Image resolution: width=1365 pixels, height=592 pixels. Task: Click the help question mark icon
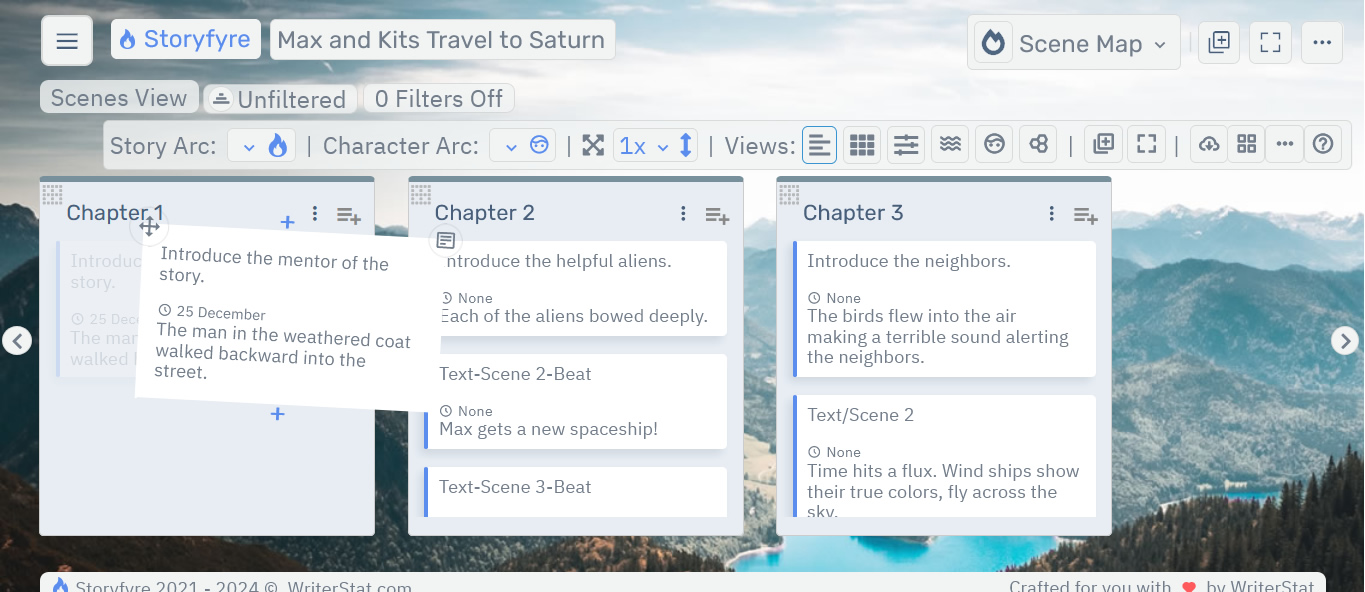pos(1323,144)
